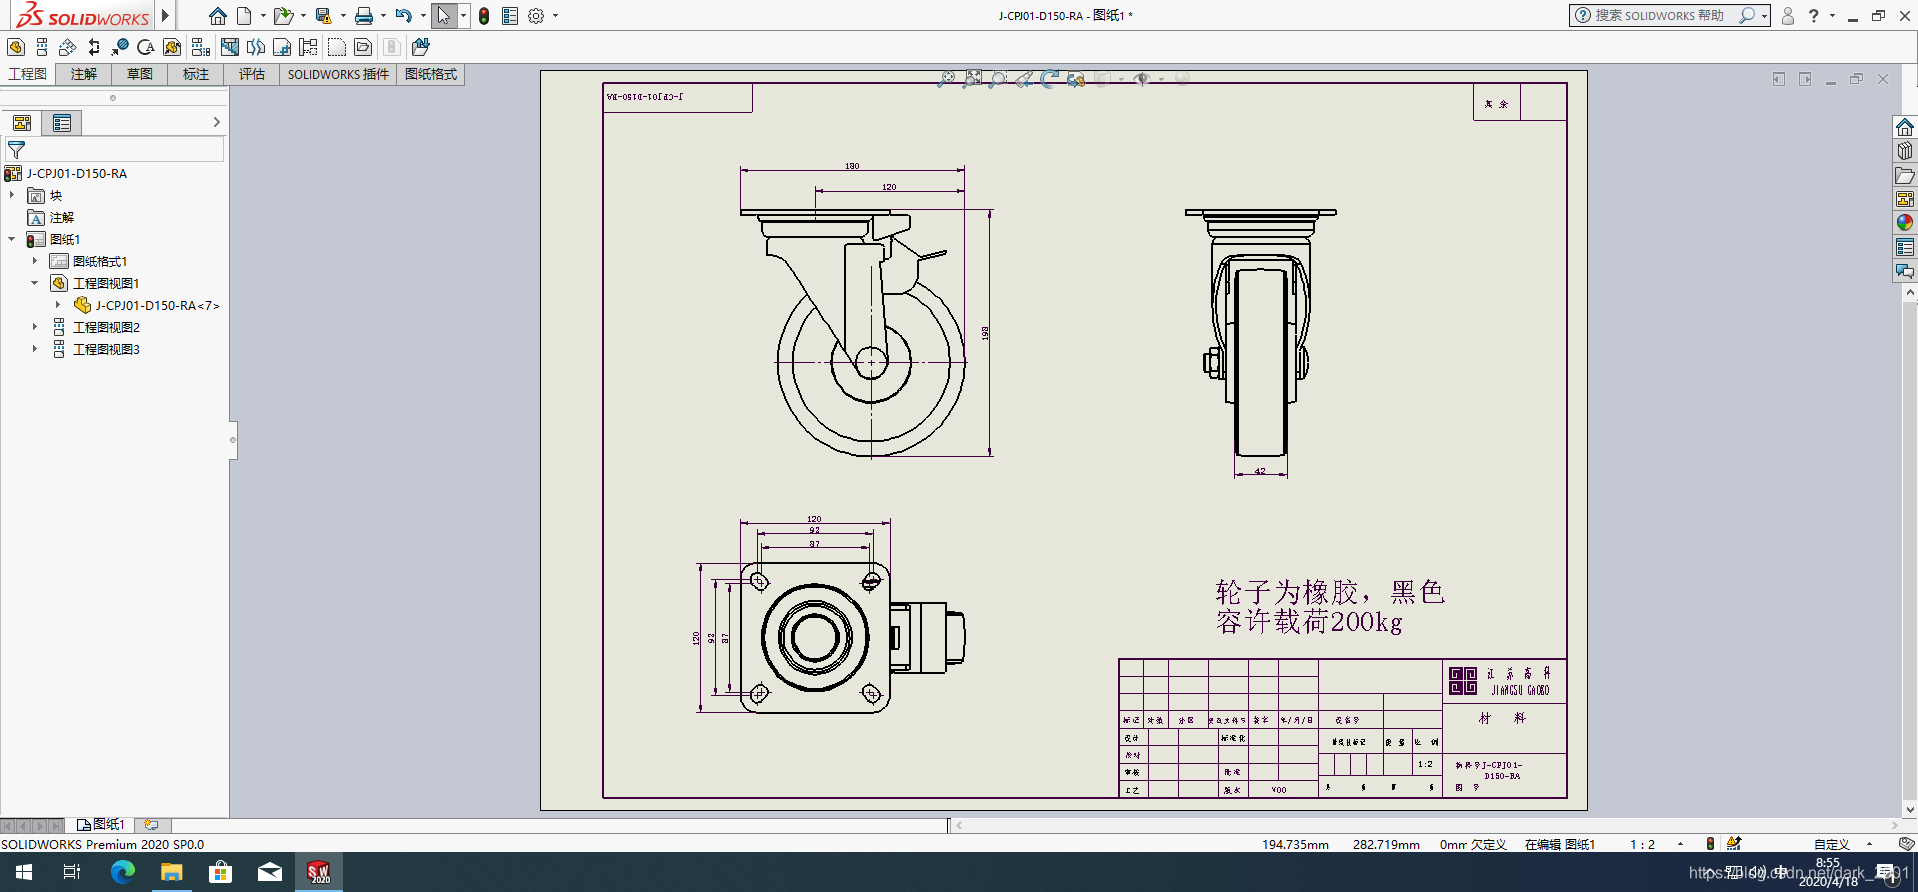Select the 图纸1 sheet tab at bottom
This screenshot has height=892, width=1918.
point(101,825)
